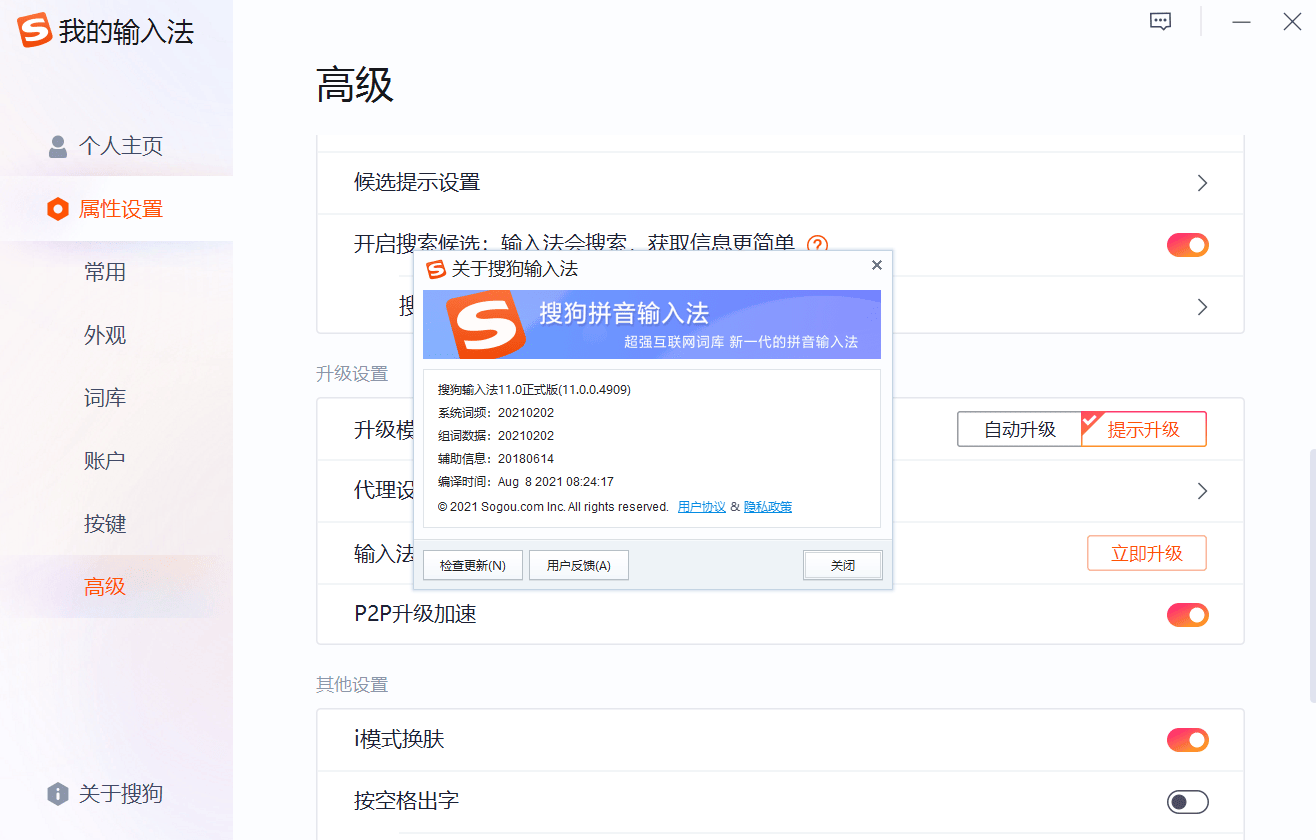Click the P2P升级加速 label
The height and width of the screenshot is (840, 1316).
(415, 614)
